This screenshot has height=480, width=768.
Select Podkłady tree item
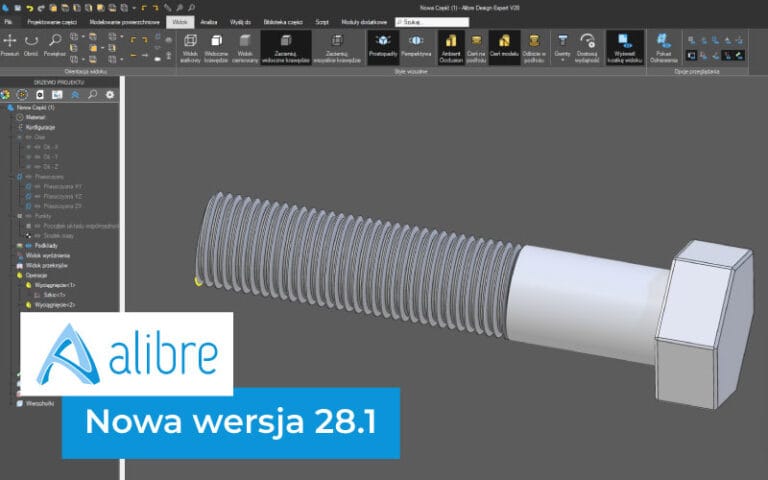click(46, 245)
